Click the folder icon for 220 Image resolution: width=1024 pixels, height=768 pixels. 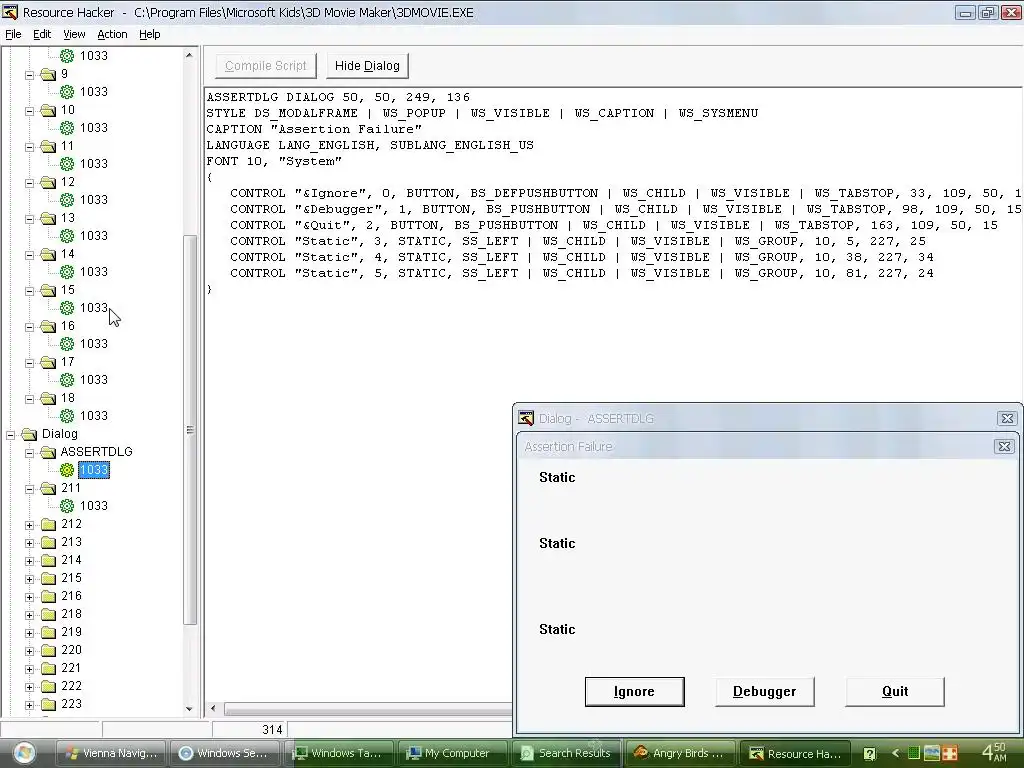pyautogui.click(x=48, y=650)
